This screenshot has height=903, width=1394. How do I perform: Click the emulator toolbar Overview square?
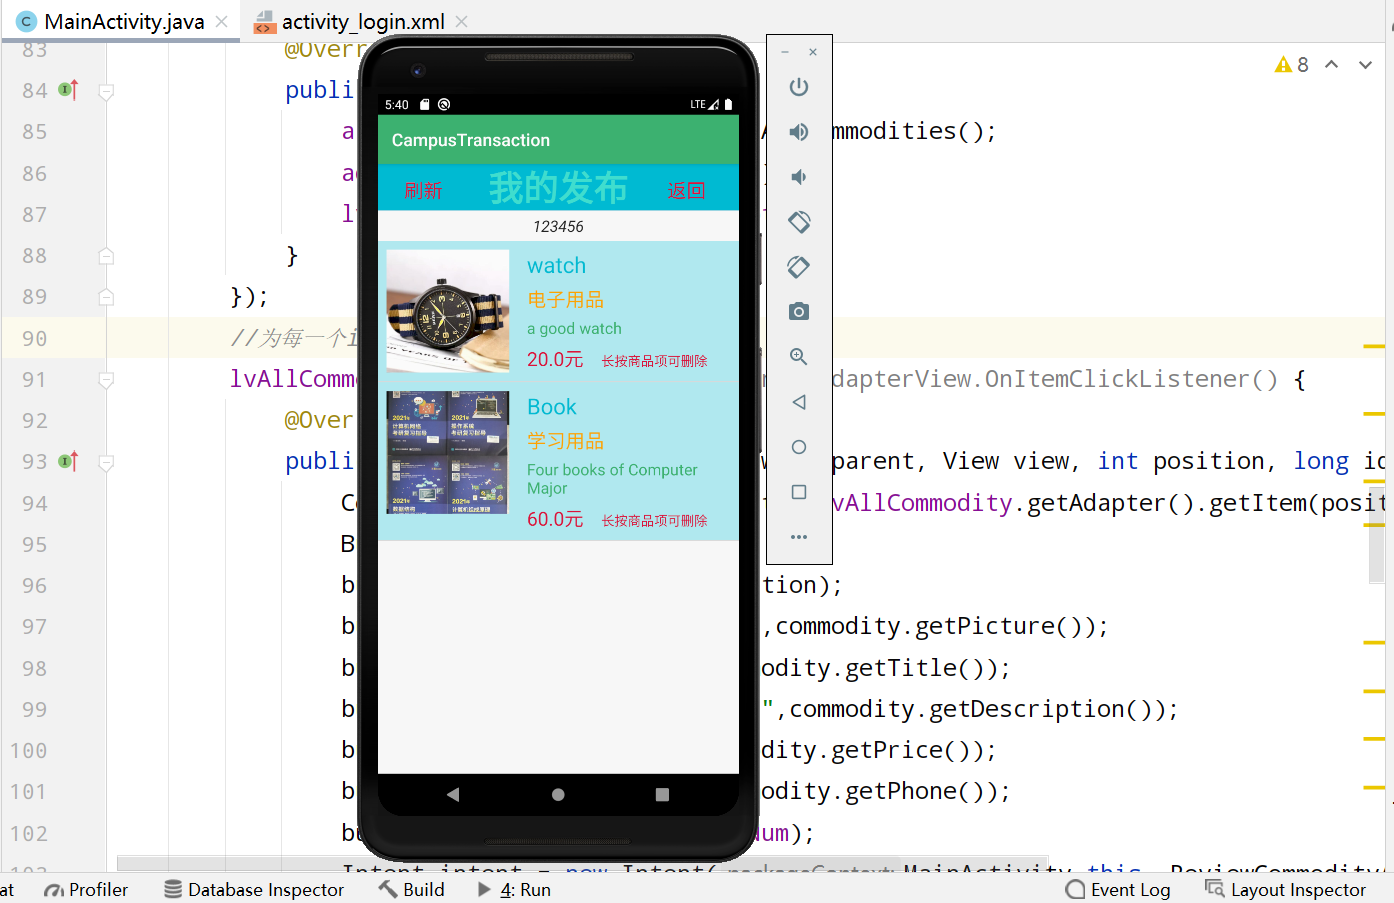798,492
